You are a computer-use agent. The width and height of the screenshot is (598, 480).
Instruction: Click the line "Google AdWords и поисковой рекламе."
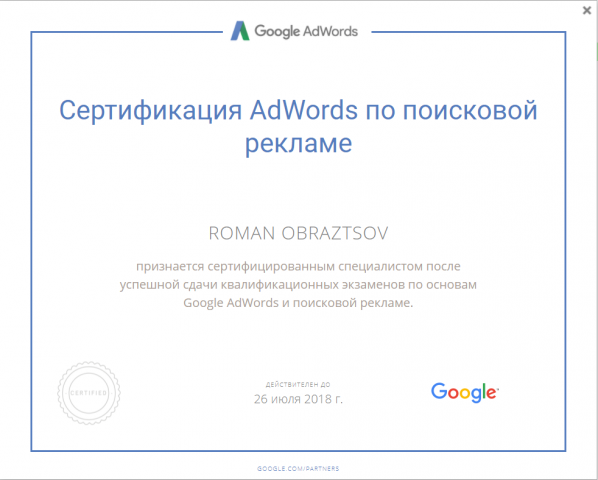click(298, 303)
